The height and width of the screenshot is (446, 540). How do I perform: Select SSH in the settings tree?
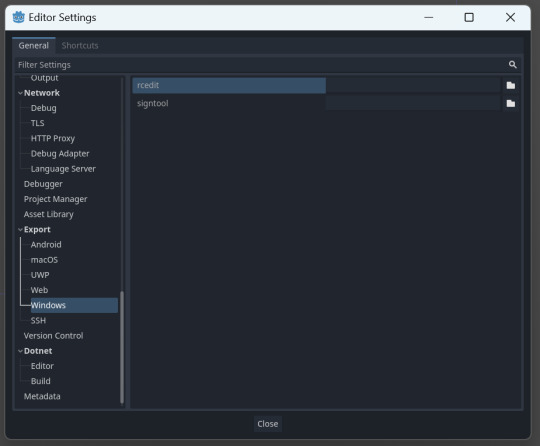(x=38, y=320)
